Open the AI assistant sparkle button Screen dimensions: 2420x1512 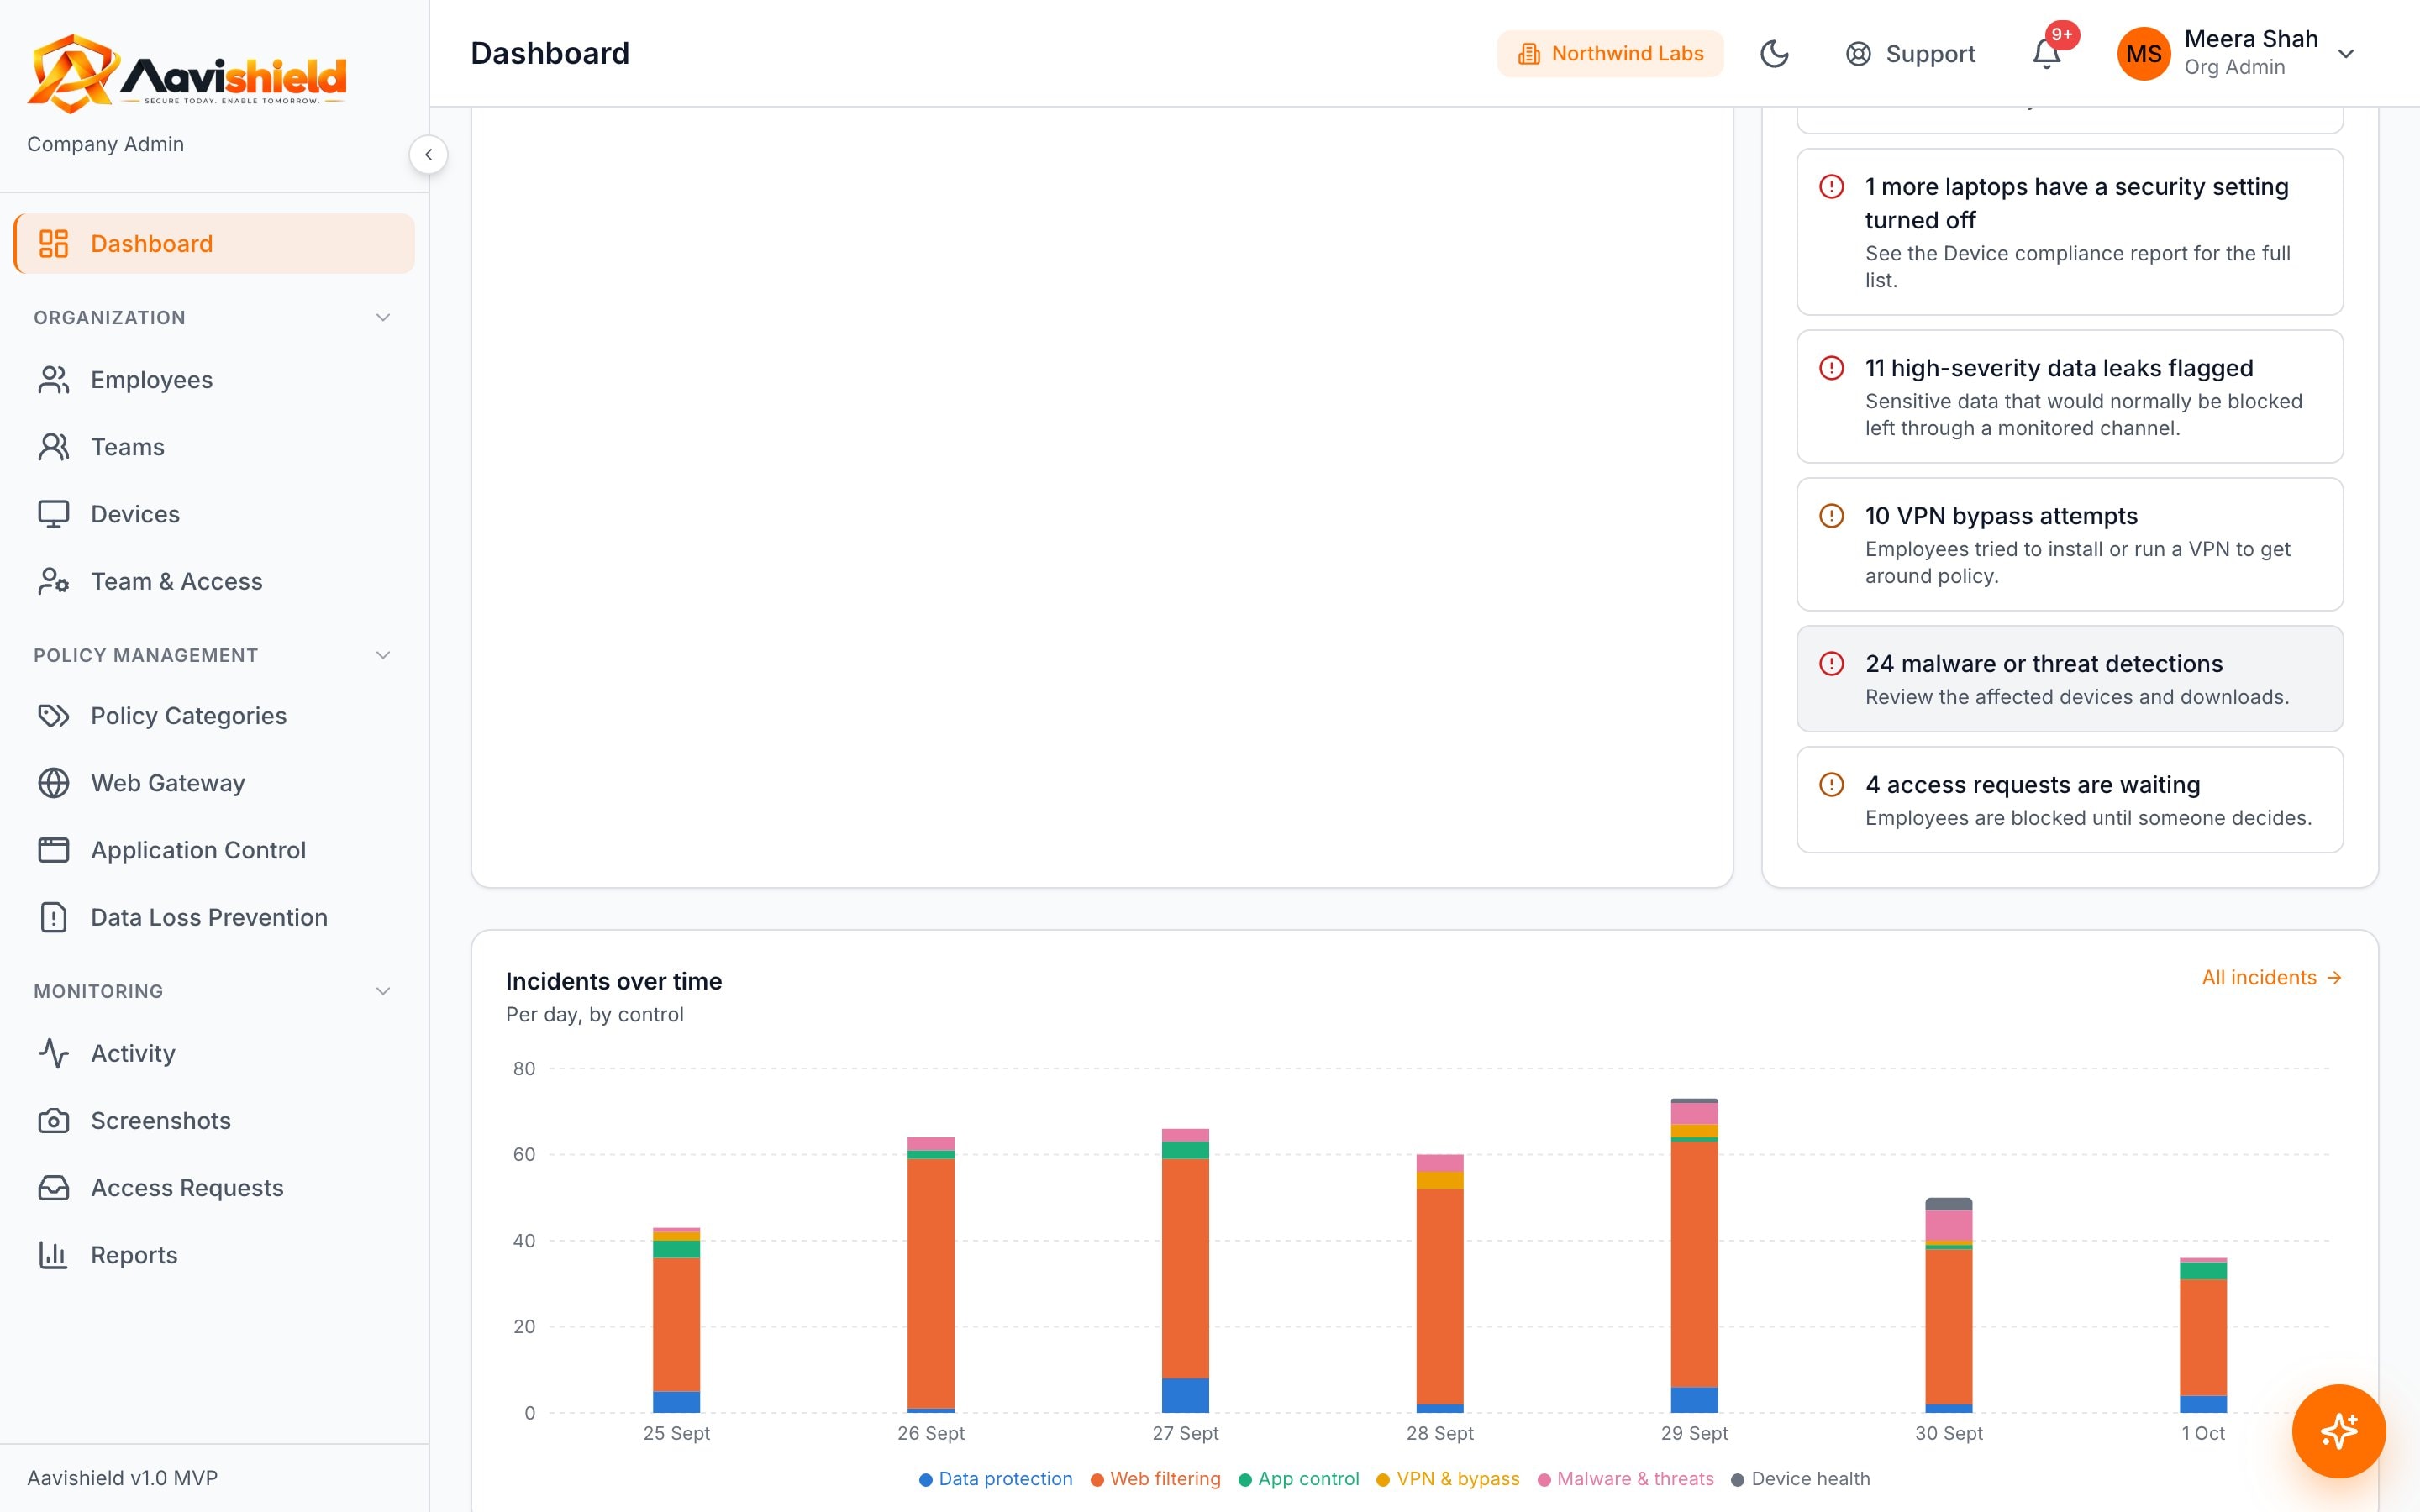click(2338, 1431)
